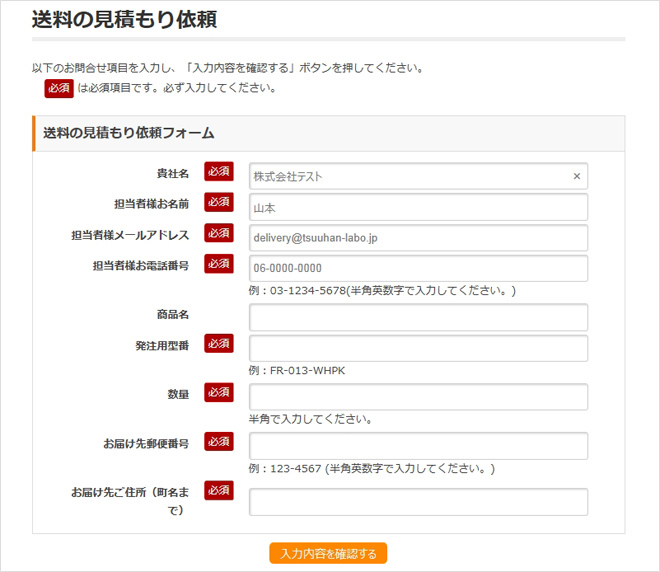660x572 pixels.
Task: Clear the 貴社名 field with the × icon
Action: coord(576,176)
